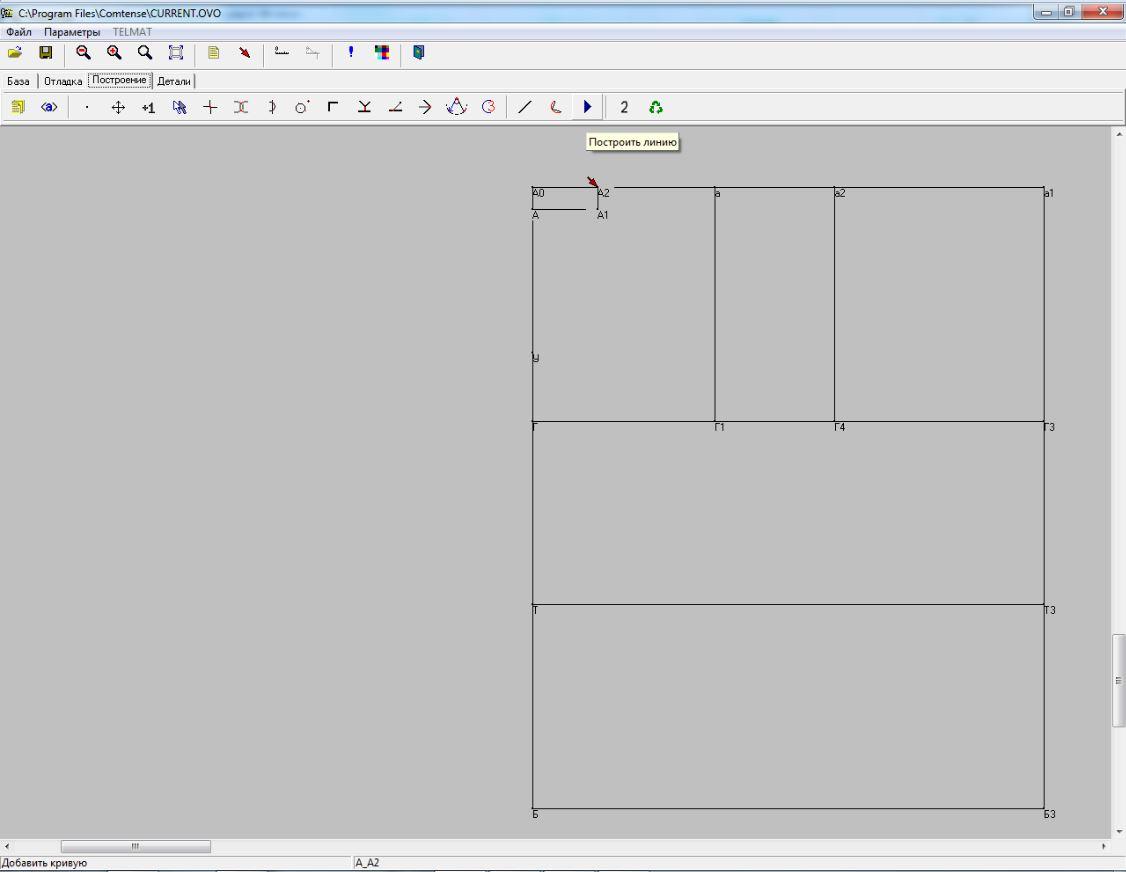The height and width of the screenshot is (872, 1126).
Task: Select the single point tool
Action: (x=87, y=107)
